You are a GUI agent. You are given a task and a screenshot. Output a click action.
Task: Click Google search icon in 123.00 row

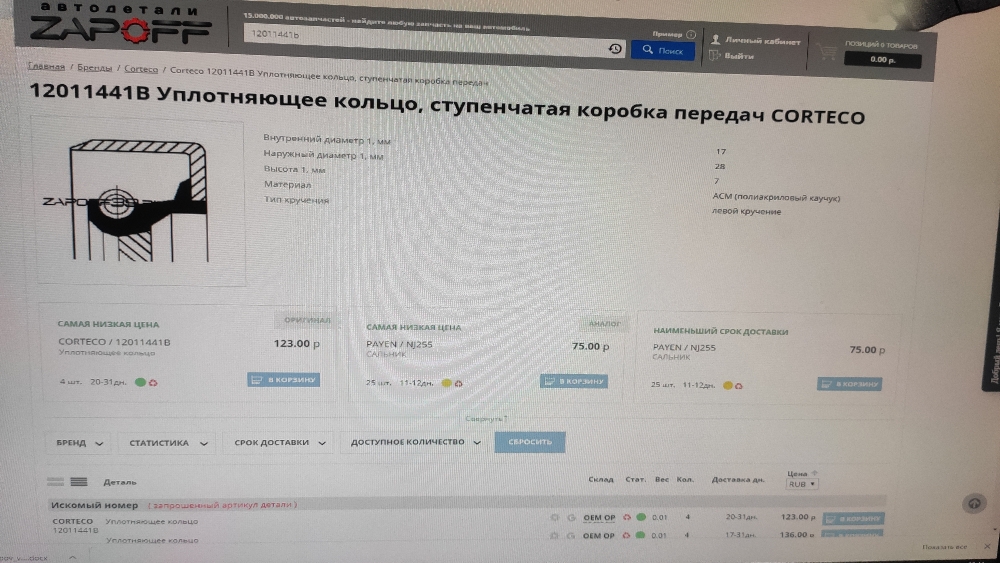571,518
